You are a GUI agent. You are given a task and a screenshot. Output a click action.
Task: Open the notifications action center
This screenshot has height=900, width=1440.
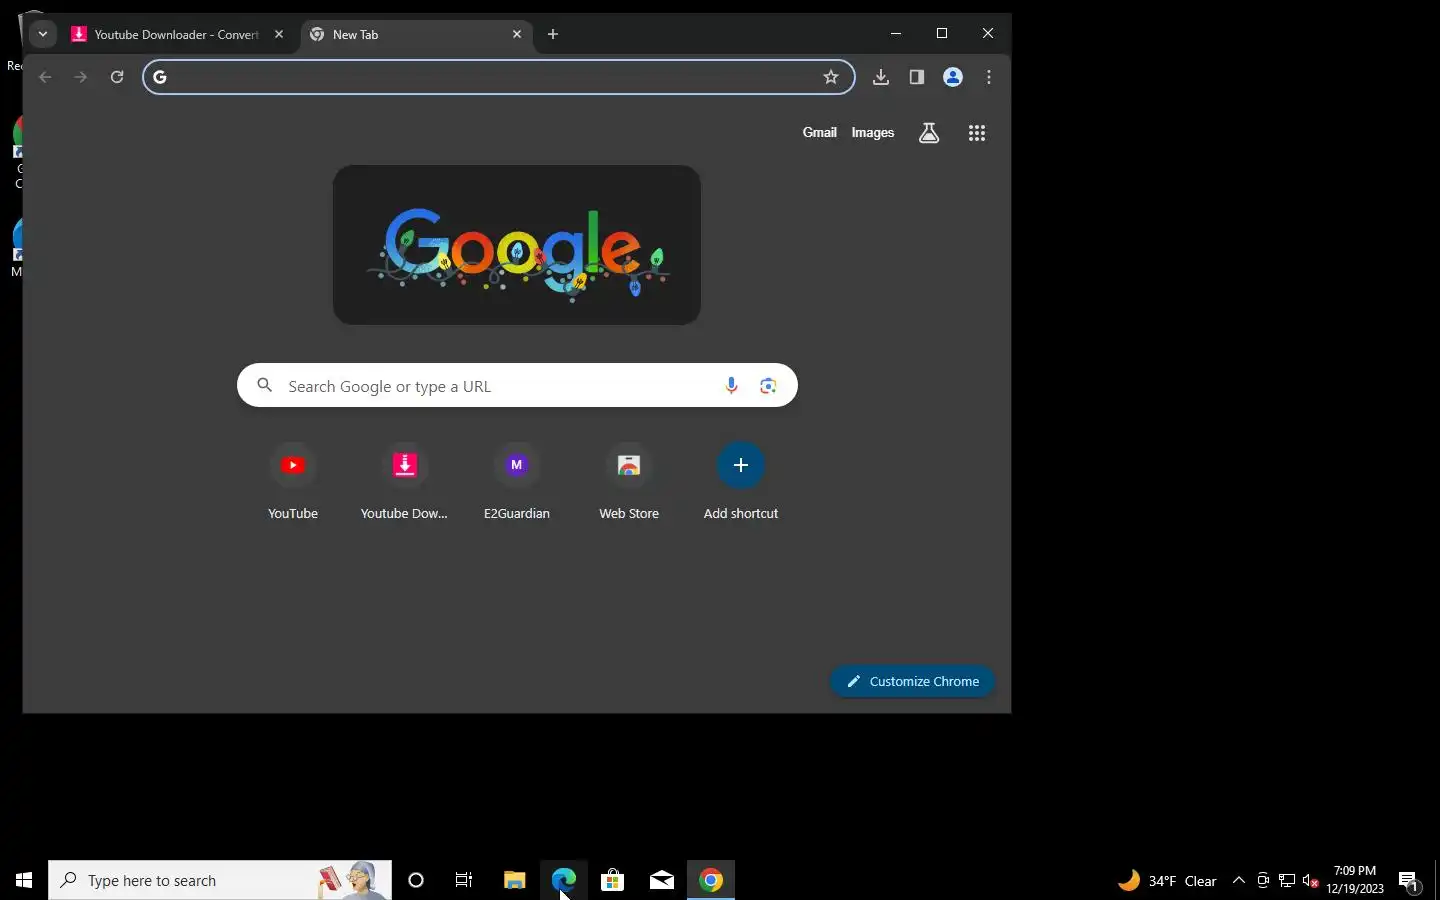[1409, 880]
